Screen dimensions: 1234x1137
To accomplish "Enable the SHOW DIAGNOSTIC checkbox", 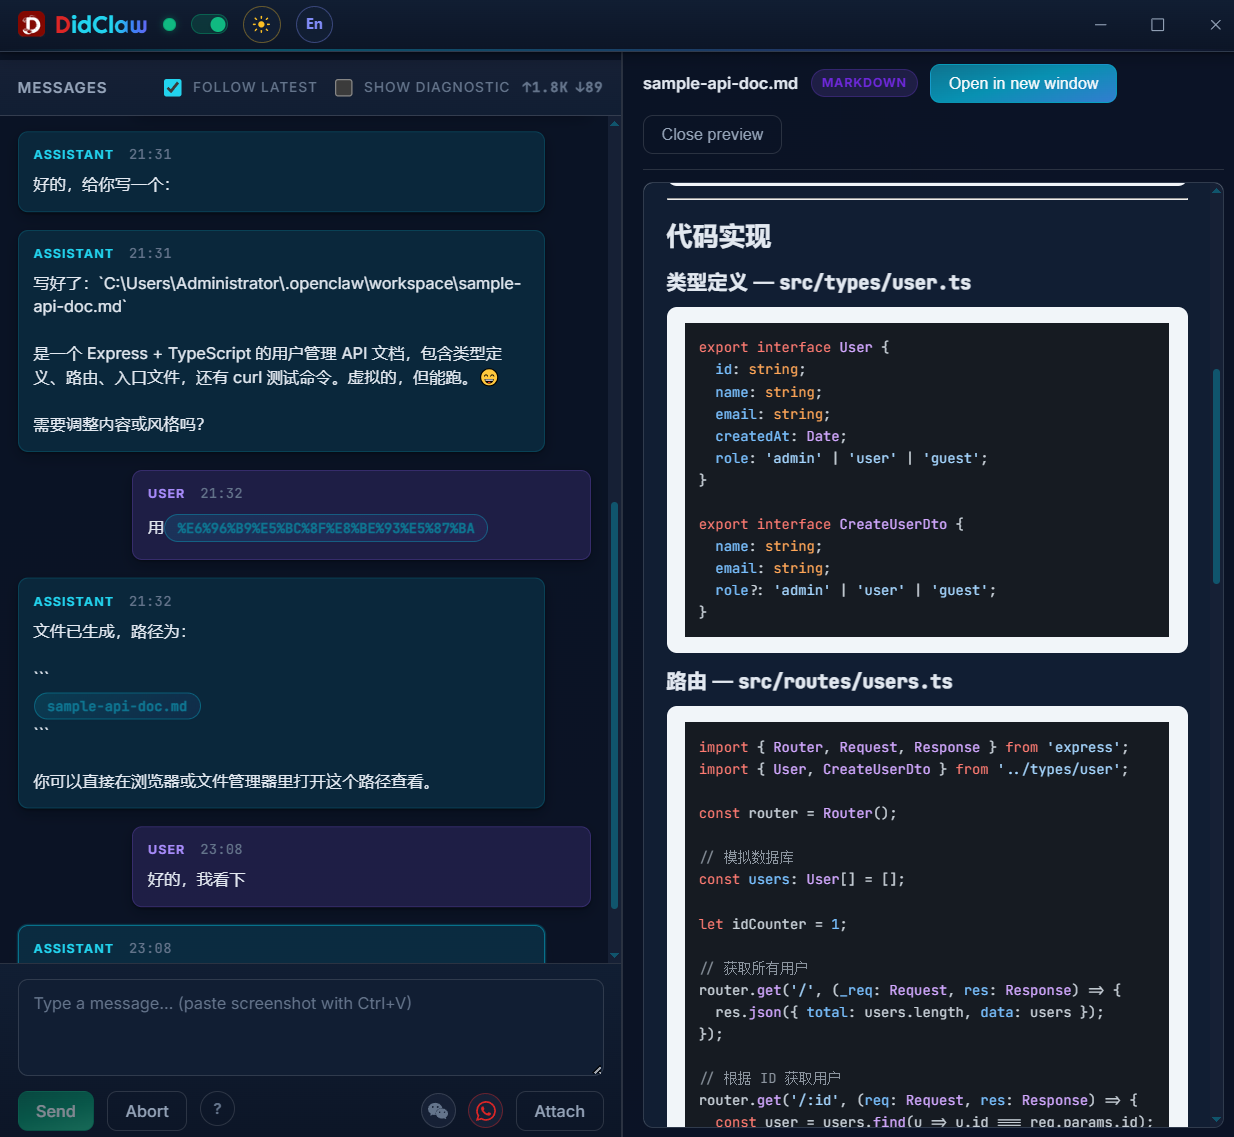I will (343, 87).
